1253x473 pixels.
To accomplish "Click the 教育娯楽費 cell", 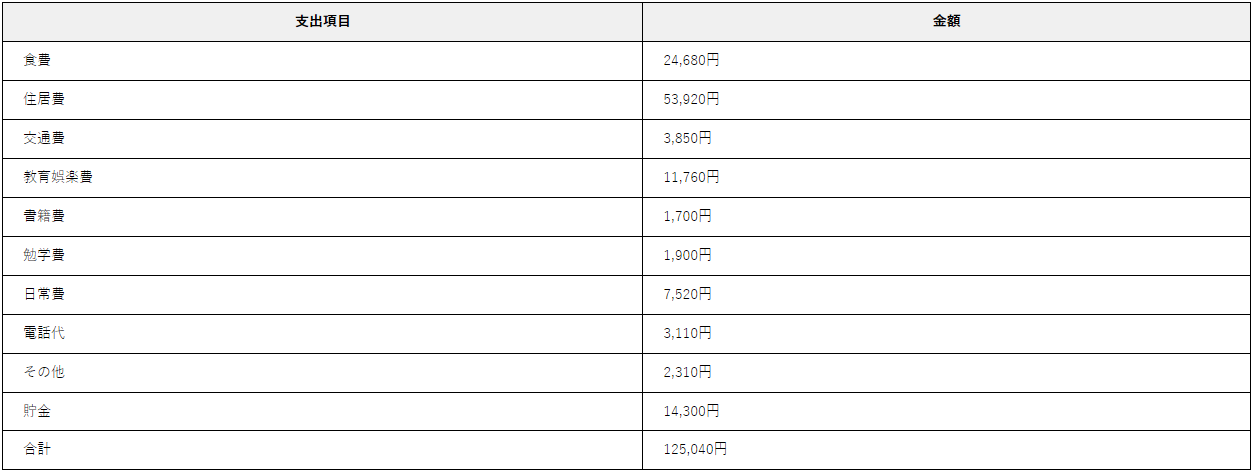I will pyautogui.click(x=322, y=177).
